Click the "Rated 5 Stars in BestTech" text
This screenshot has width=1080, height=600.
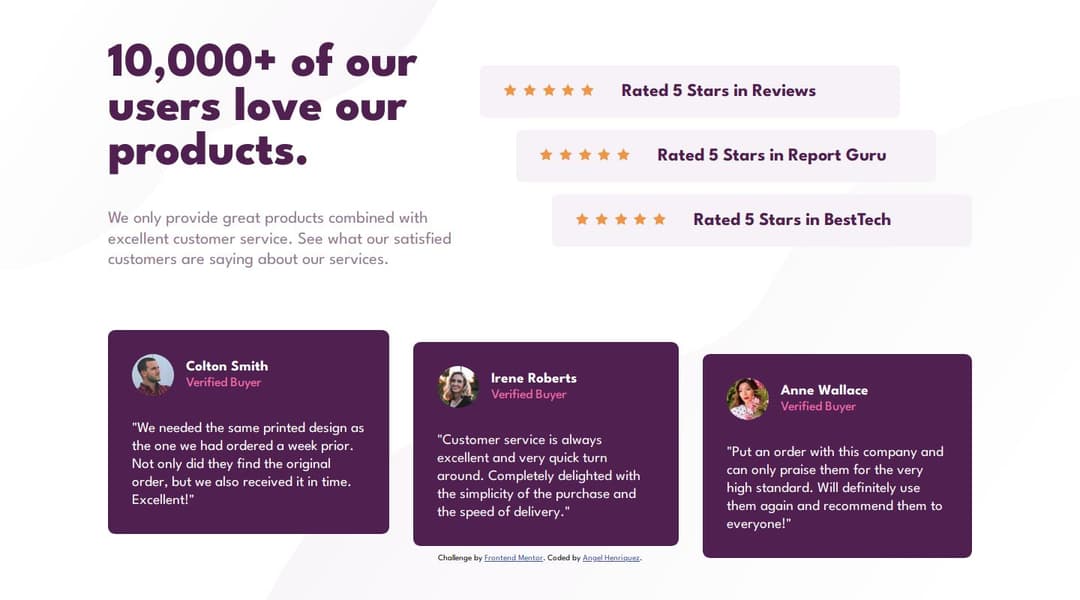click(792, 219)
